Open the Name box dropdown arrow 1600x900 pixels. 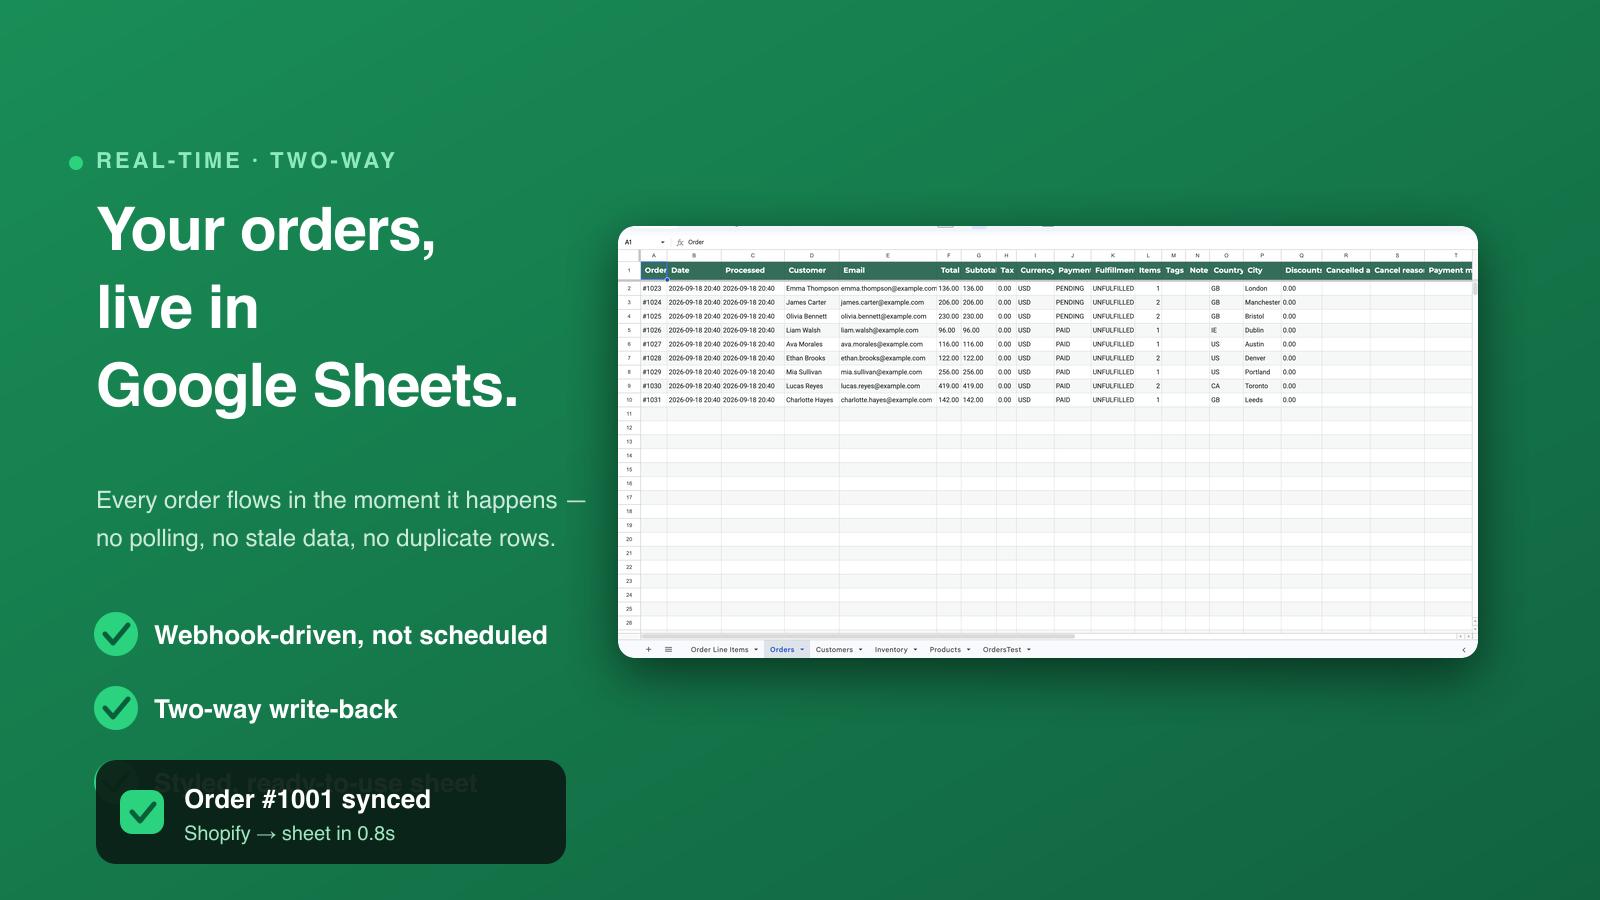662,242
